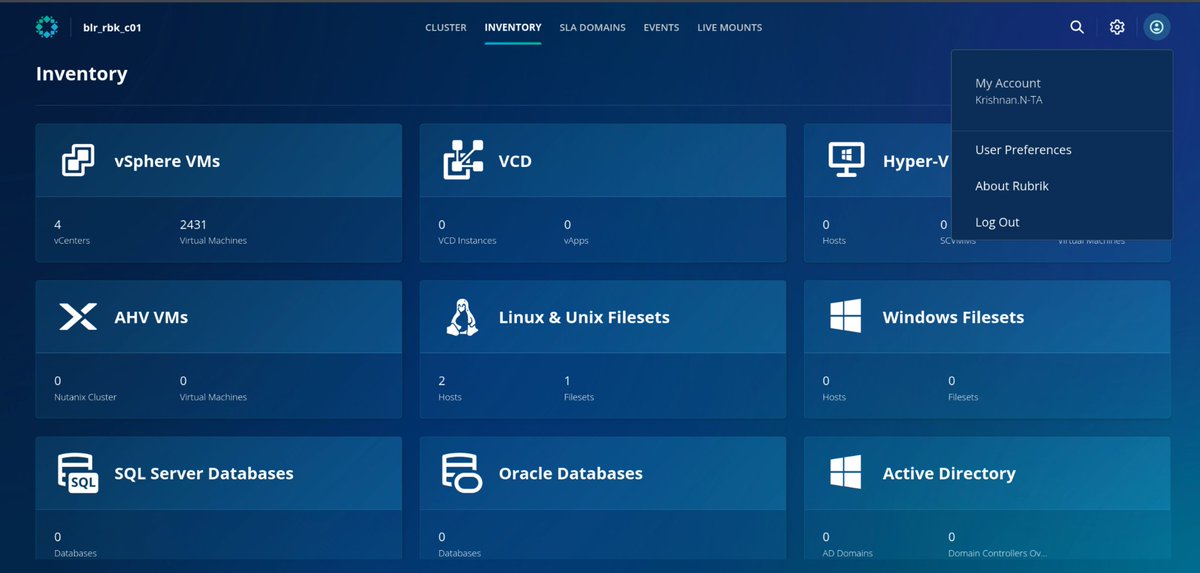Click username Krishnan.N-TA

(1009, 100)
